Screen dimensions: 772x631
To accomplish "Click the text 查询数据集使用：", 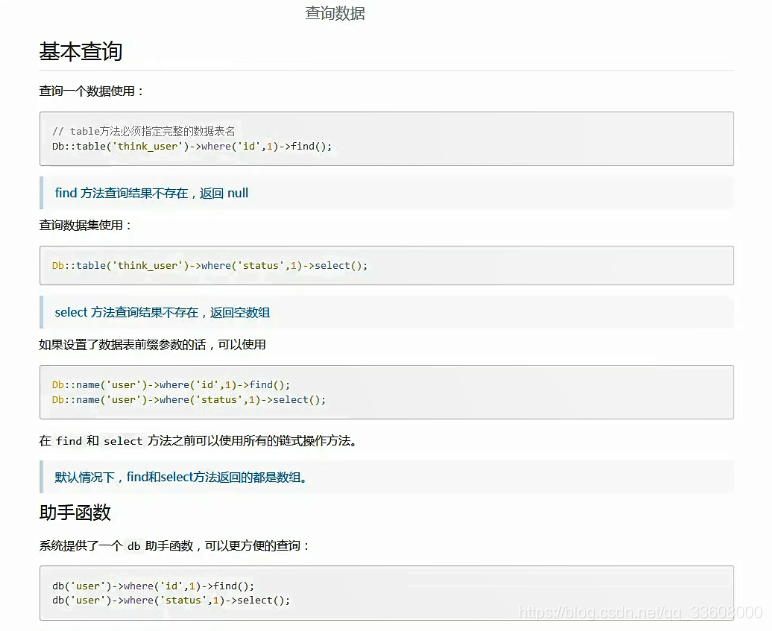I will point(86,225).
